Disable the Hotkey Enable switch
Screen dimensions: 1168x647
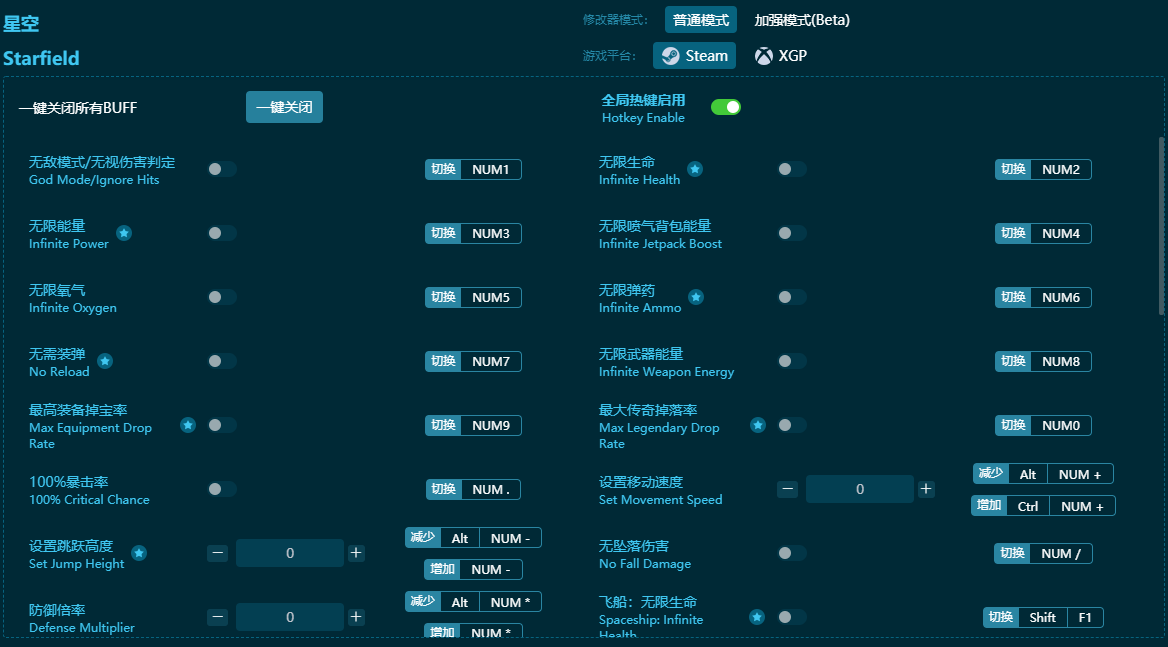tap(726, 106)
